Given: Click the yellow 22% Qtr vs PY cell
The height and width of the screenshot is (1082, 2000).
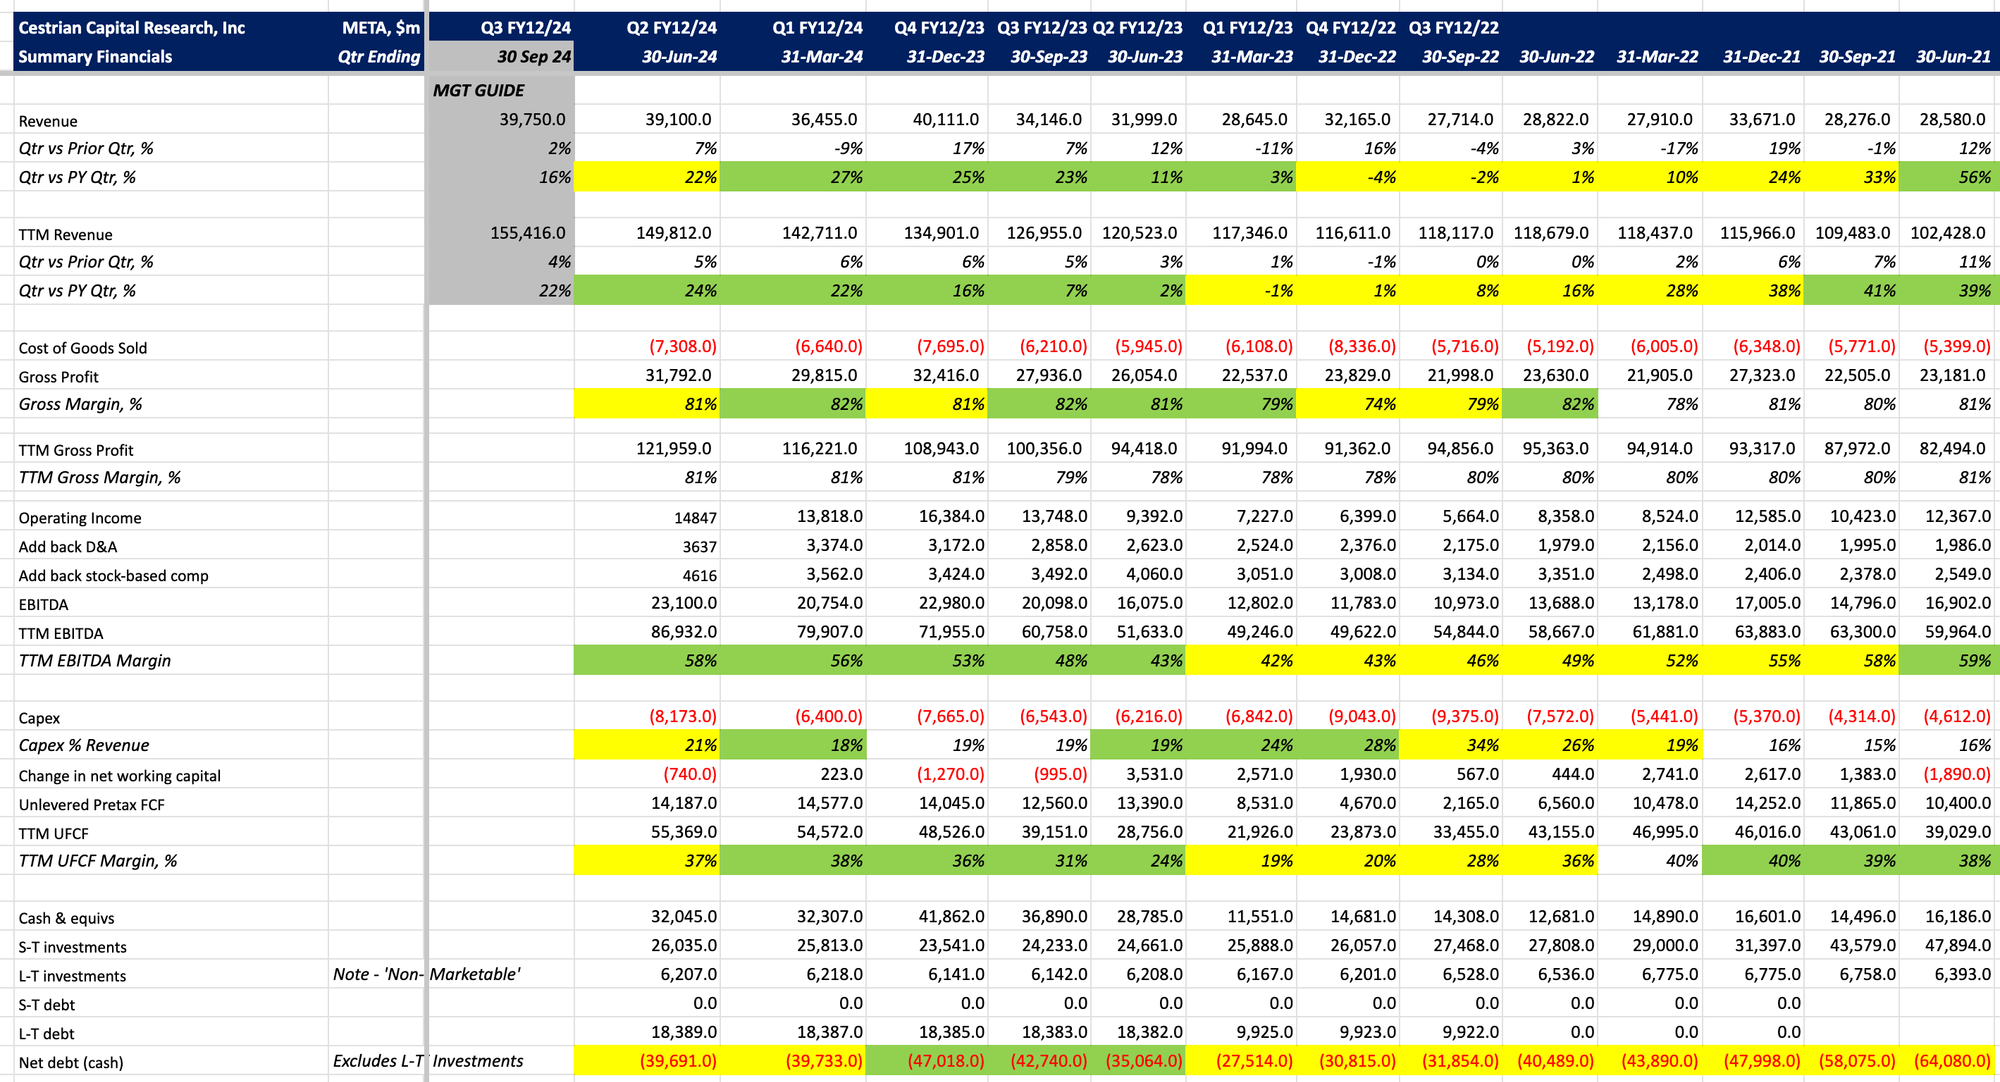Looking at the screenshot, I should (x=700, y=177).
